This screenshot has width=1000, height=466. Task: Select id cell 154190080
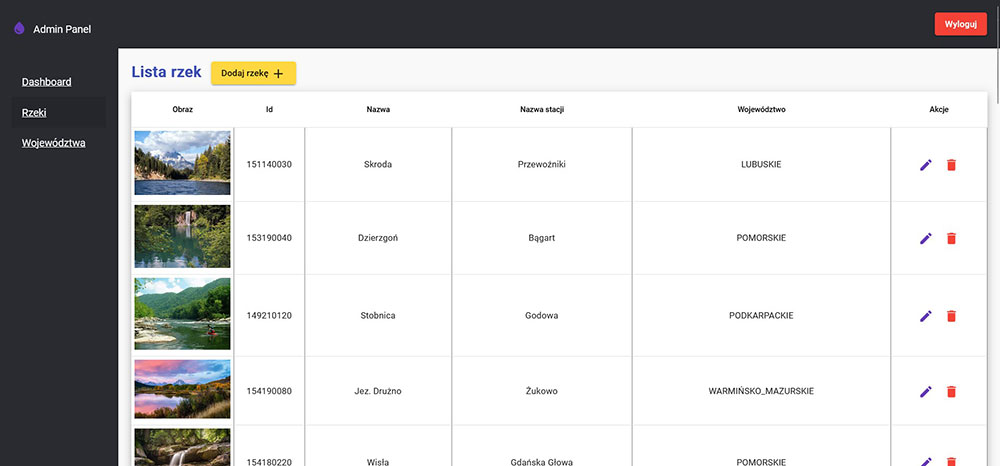[269, 391]
